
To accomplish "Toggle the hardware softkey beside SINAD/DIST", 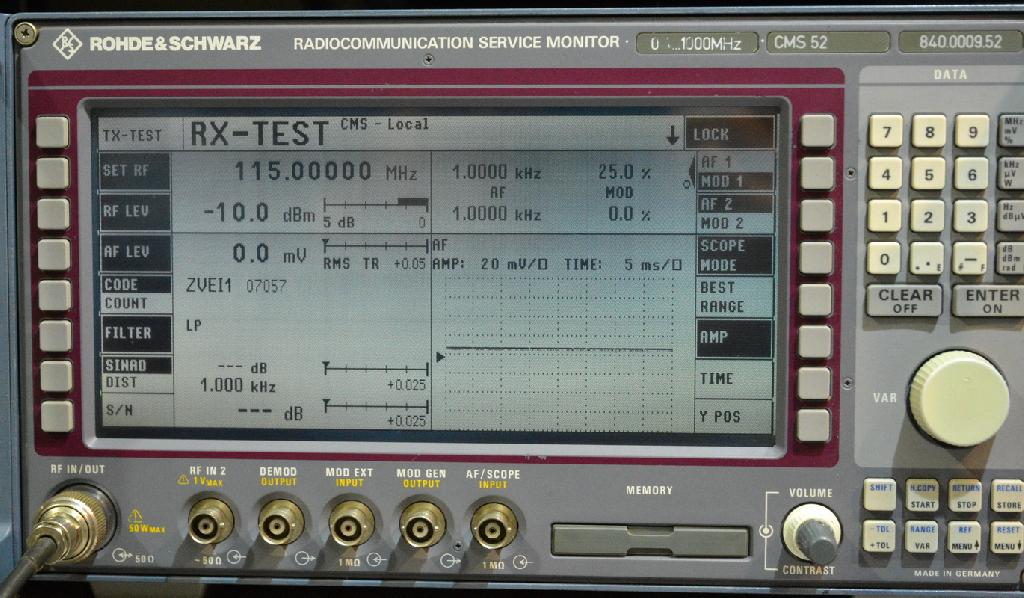I will (56, 377).
